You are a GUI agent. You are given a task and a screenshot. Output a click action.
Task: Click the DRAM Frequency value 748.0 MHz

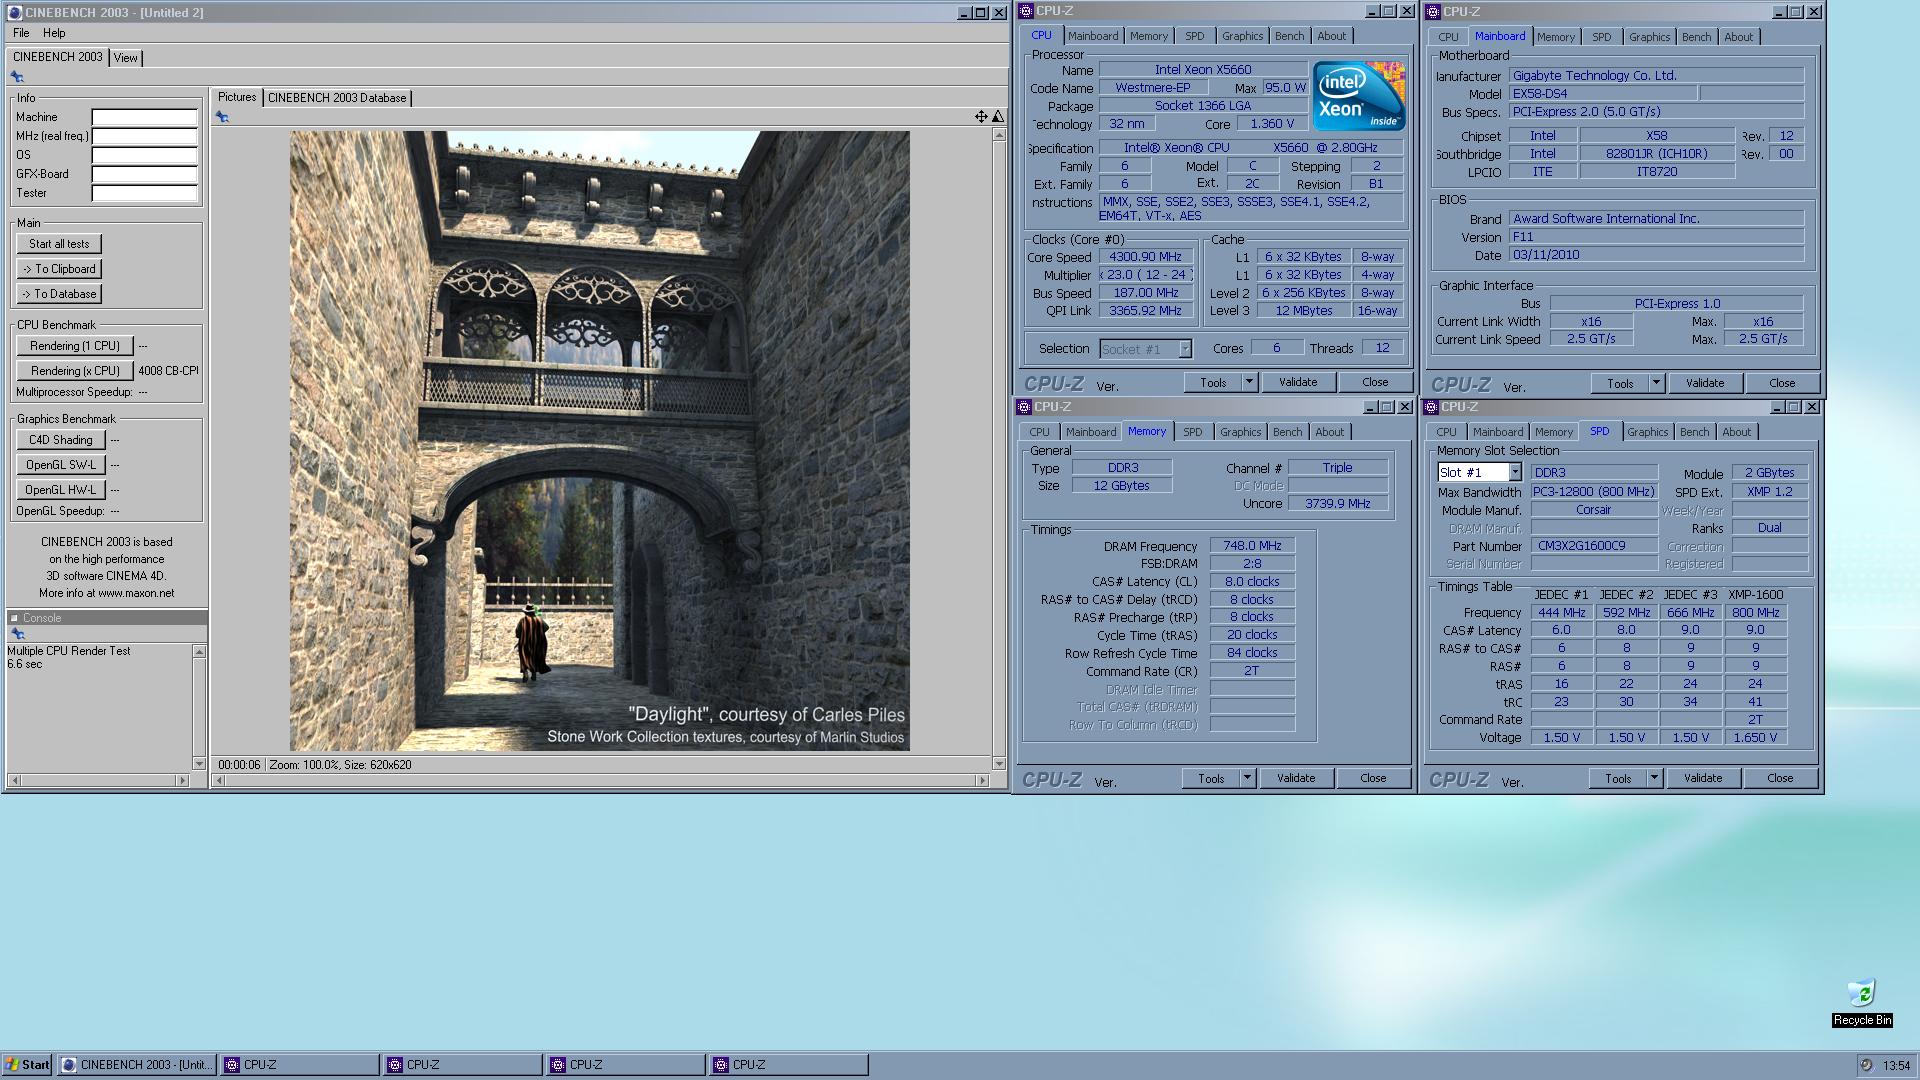click(x=1252, y=546)
